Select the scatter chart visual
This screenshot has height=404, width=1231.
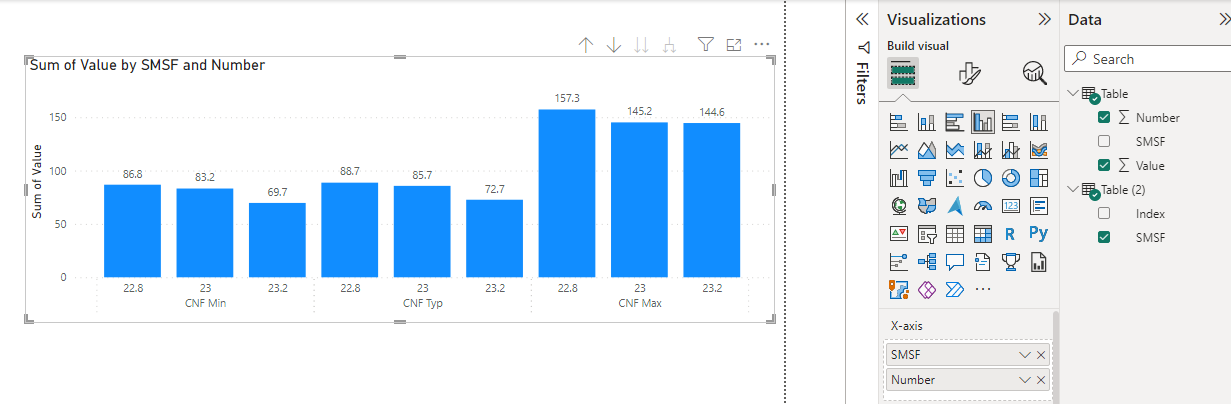pos(954,178)
